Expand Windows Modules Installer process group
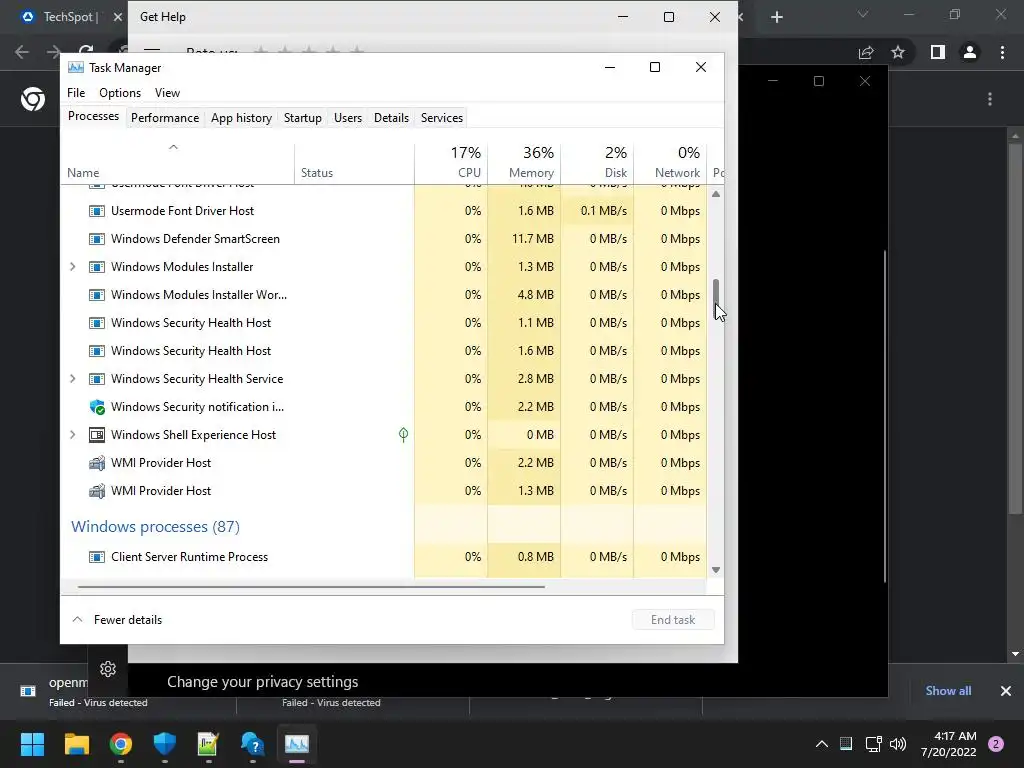Viewport: 1024px width, 768px height. [72, 267]
